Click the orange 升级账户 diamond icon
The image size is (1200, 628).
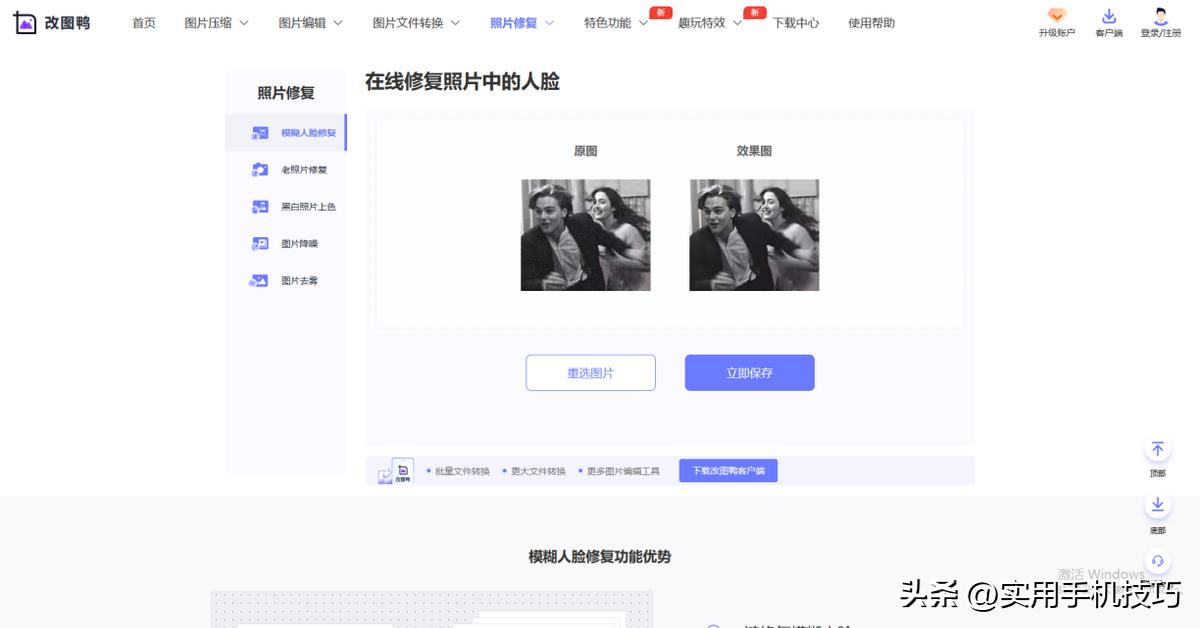[x=1056, y=16]
